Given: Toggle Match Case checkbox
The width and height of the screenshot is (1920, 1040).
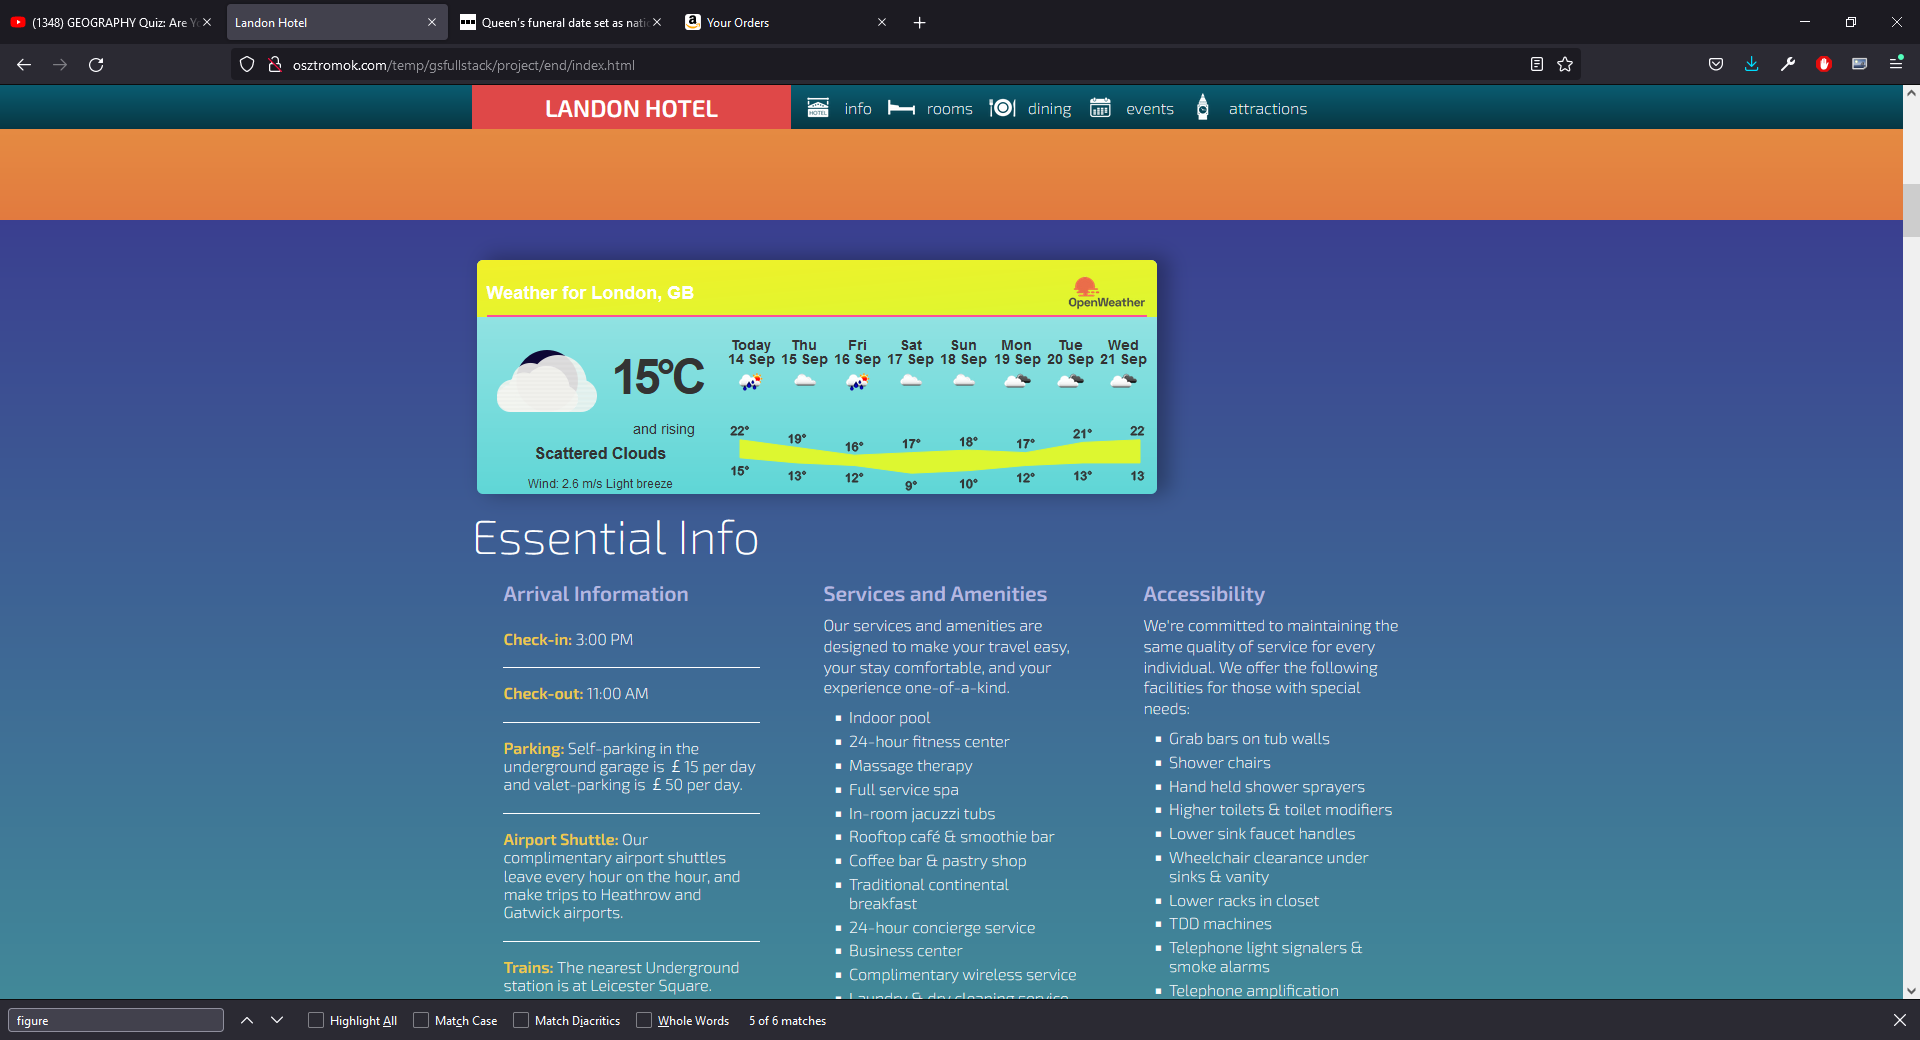Looking at the screenshot, I should click(x=421, y=1020).
